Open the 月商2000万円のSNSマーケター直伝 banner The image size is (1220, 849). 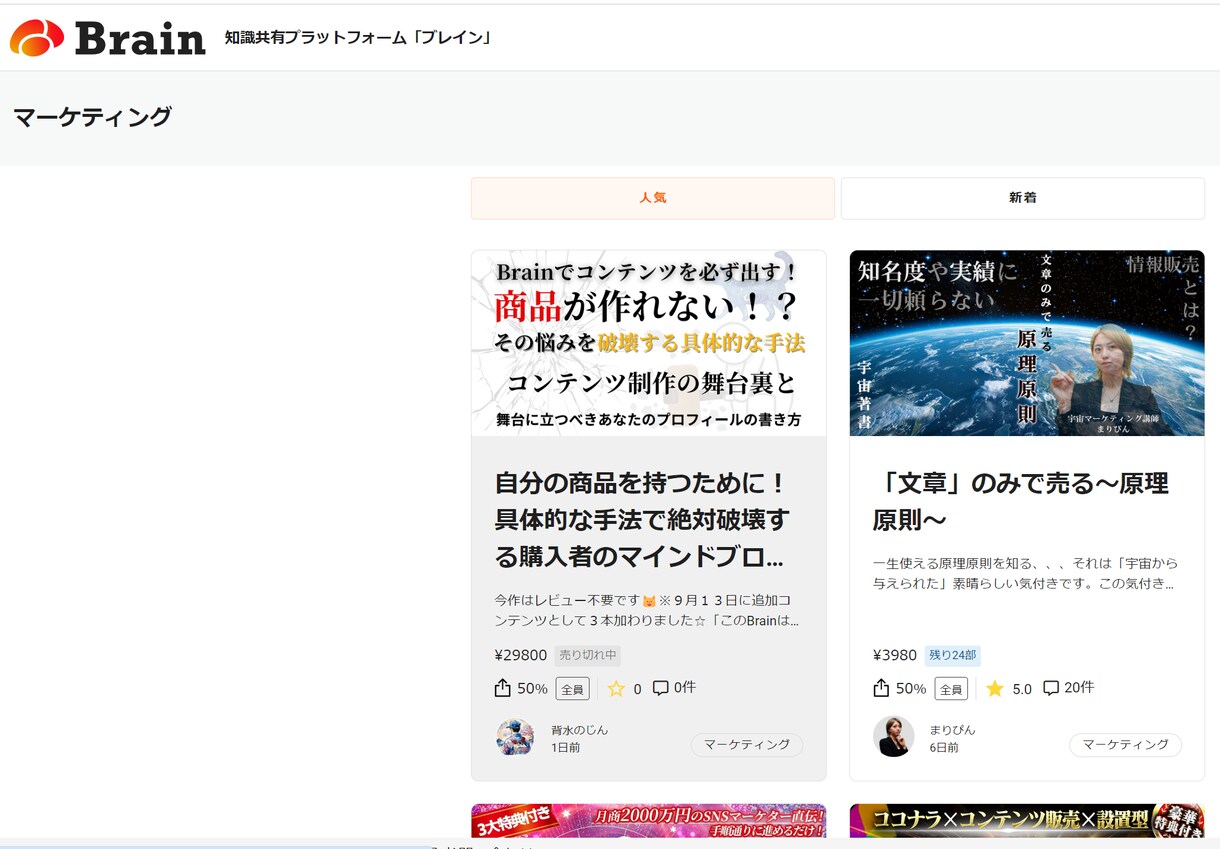pos(649,821)
